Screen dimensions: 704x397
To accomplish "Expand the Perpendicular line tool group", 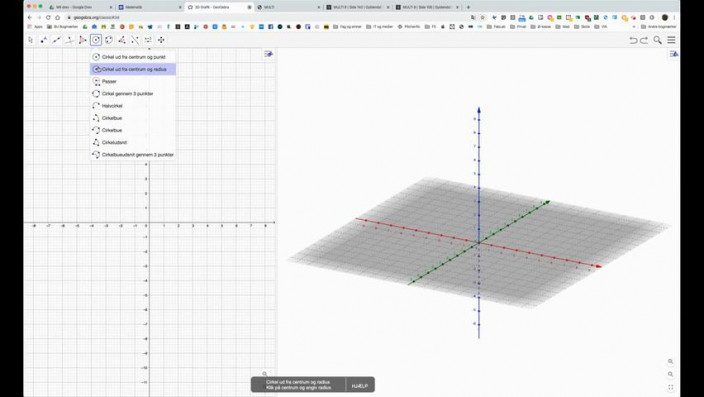I will [70, 40].
